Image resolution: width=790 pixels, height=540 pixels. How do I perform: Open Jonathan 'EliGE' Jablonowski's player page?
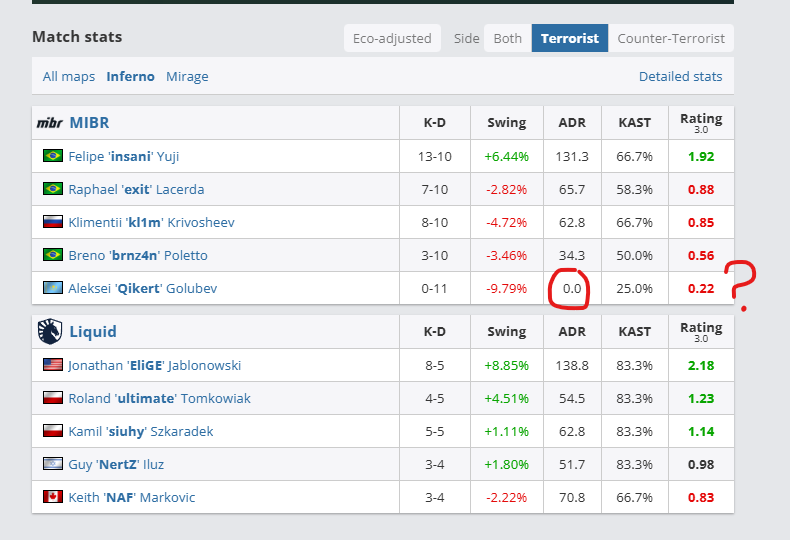[154, 365]
